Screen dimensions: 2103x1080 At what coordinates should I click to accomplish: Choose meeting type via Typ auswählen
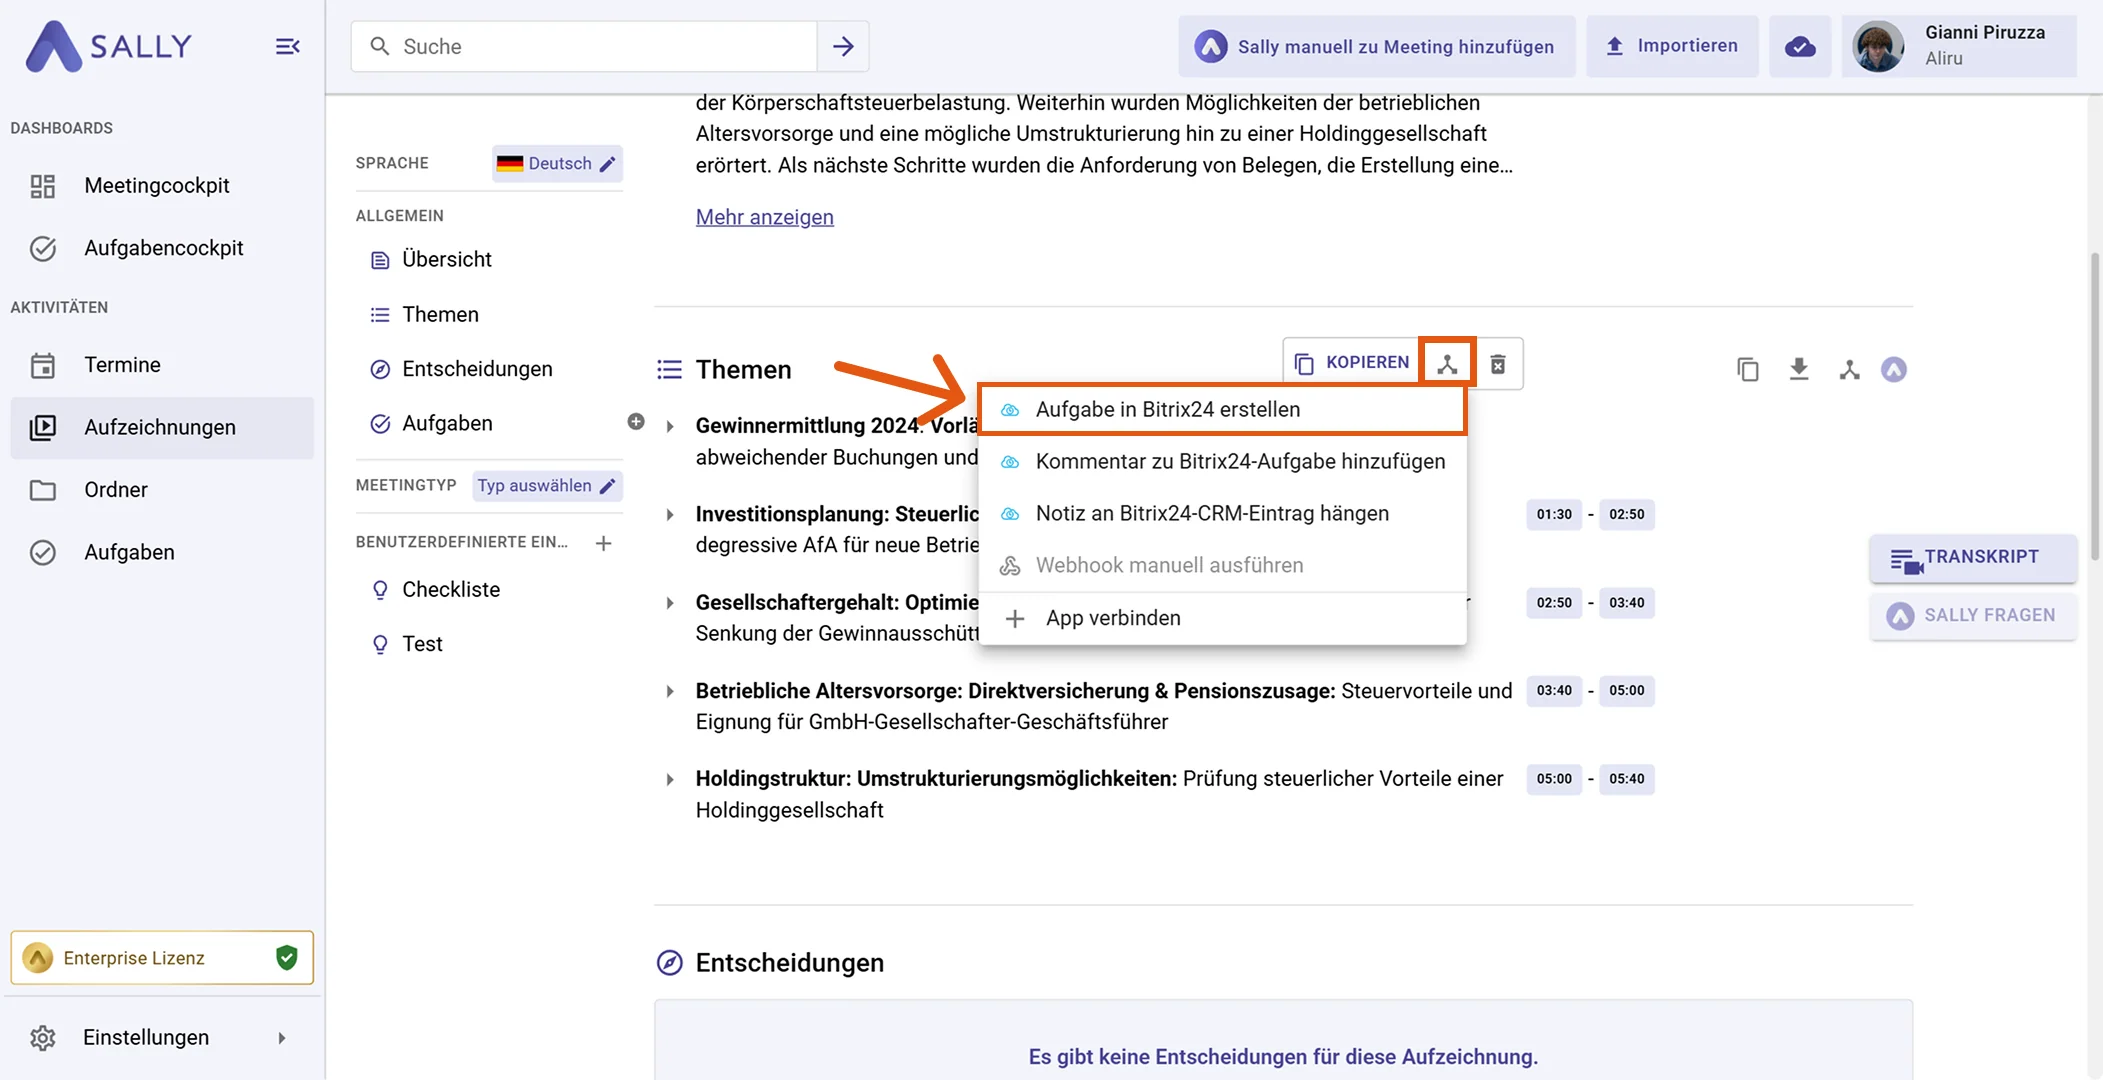coord(547,486)
